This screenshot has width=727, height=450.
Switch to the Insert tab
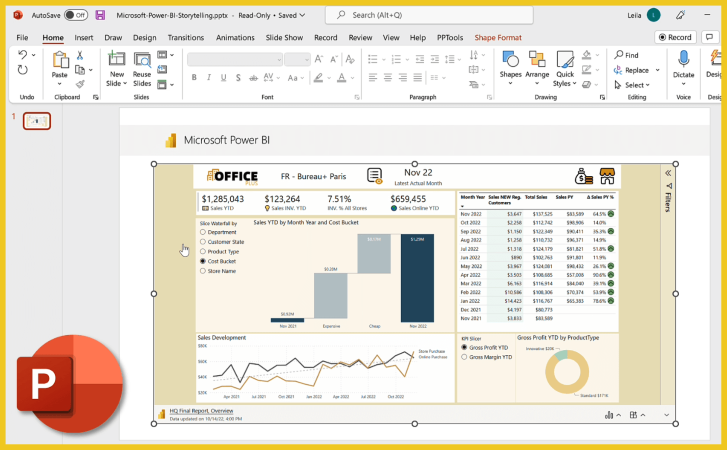(84, 37)
